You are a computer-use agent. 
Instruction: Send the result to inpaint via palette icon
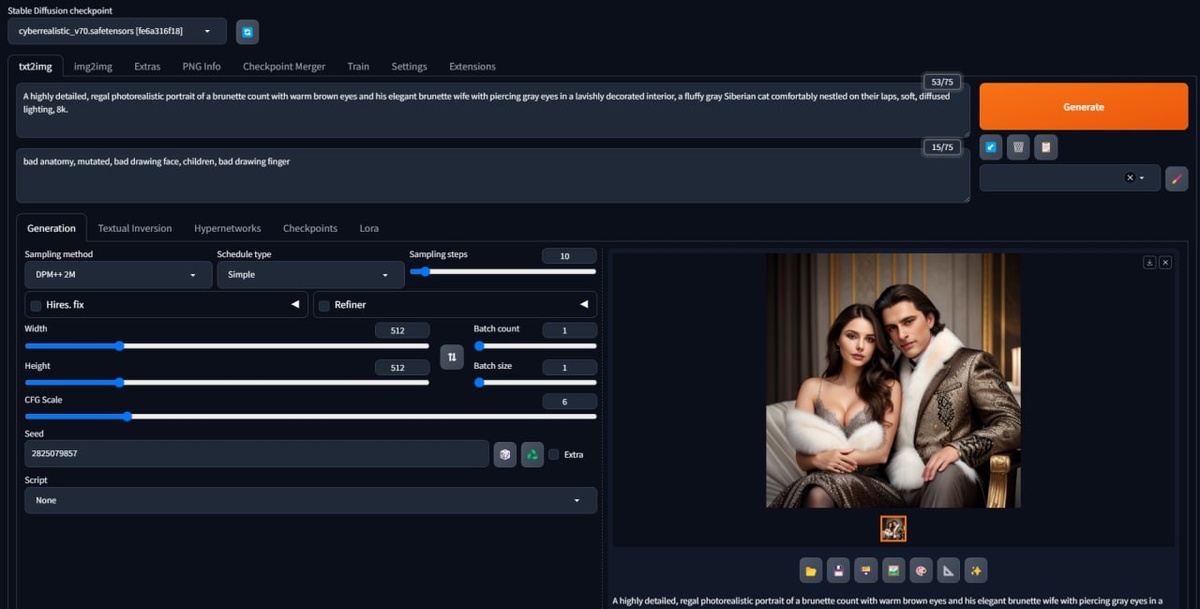coord(921,570)
